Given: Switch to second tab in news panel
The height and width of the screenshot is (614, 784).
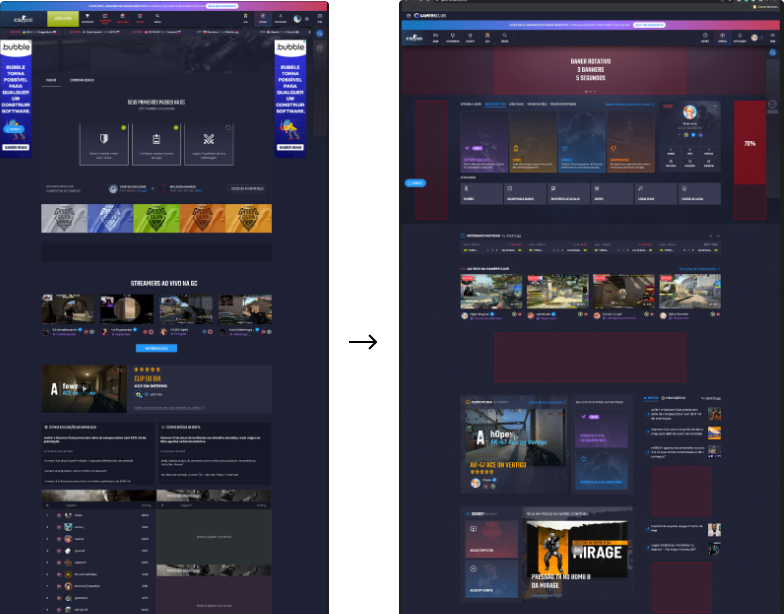Looking at the screenshot, I should [673, 398].
